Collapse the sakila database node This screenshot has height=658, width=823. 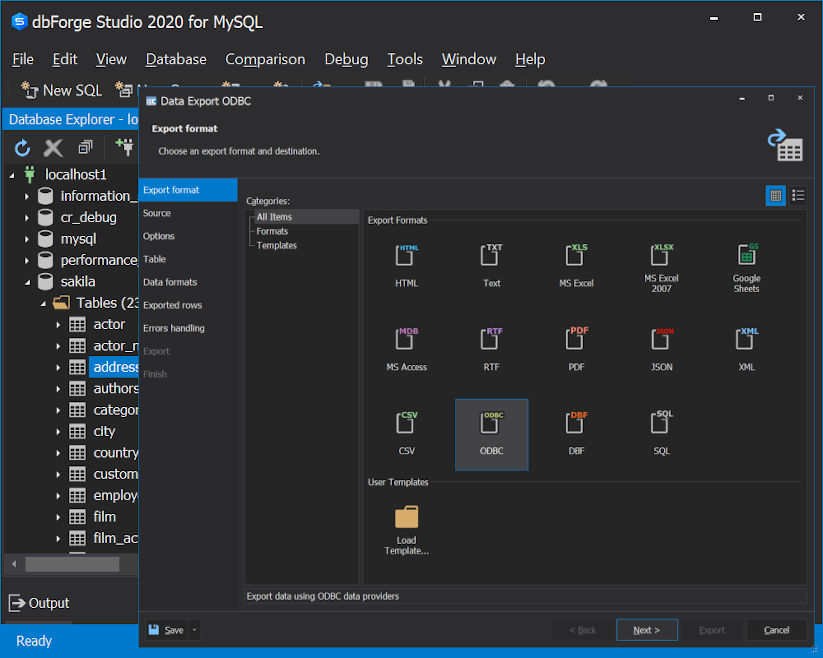[x=27, y=282]
